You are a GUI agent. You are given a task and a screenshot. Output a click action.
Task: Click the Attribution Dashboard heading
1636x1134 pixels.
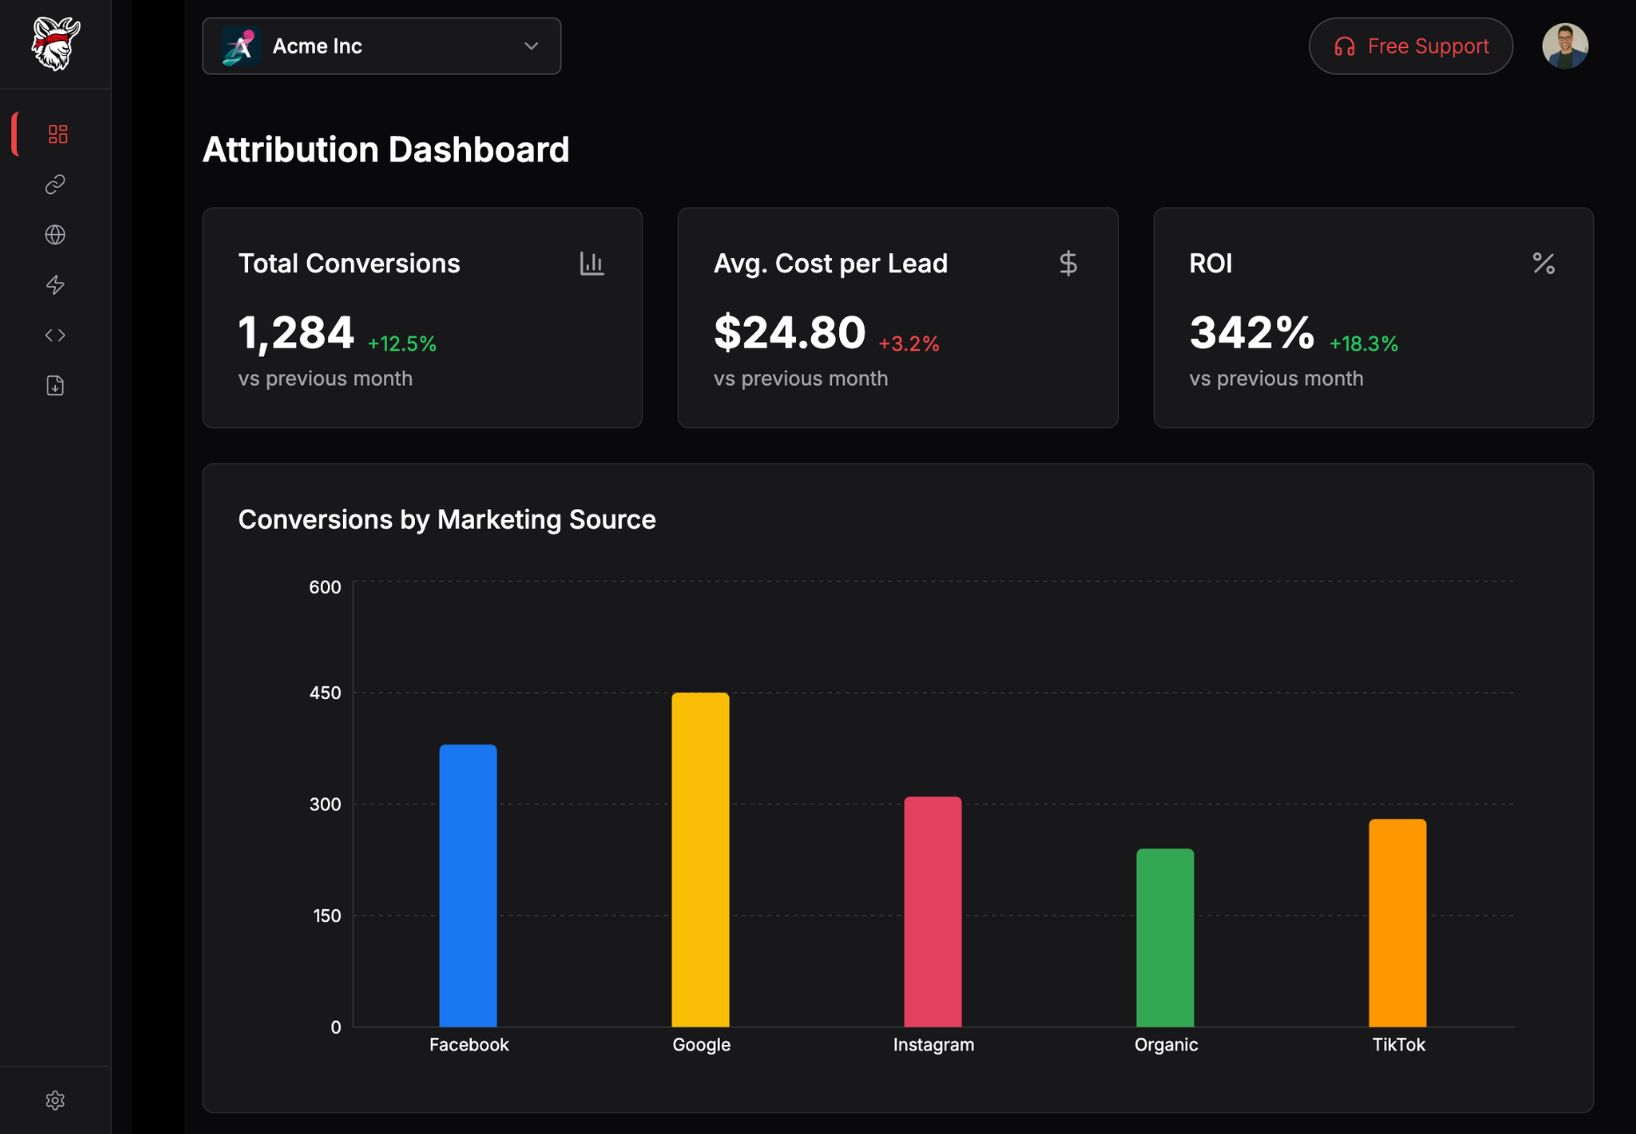point(386,149)
